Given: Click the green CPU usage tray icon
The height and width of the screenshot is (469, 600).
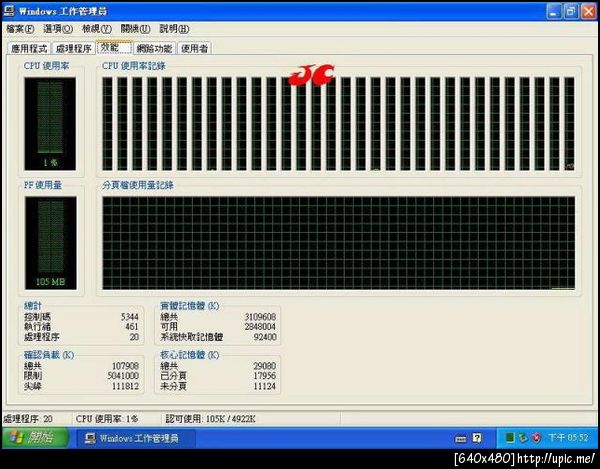Looking at the screenshot, I should 509,438.
